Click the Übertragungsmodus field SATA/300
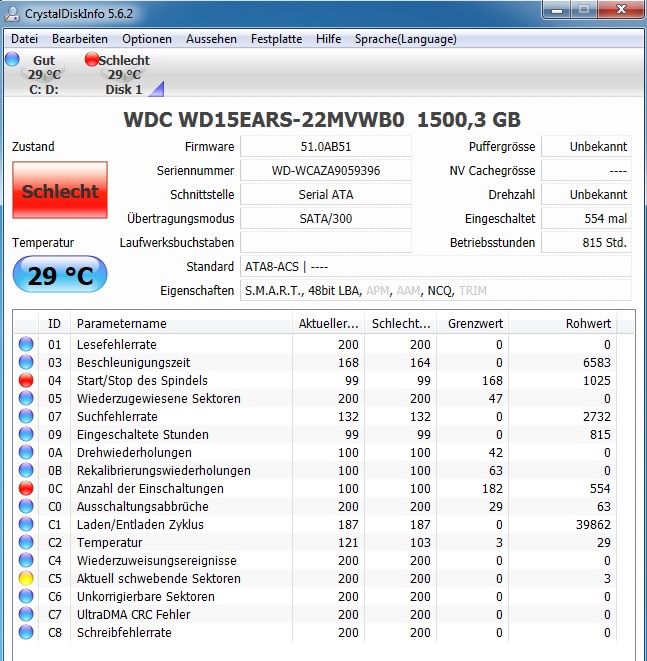 tap(326, 219)
